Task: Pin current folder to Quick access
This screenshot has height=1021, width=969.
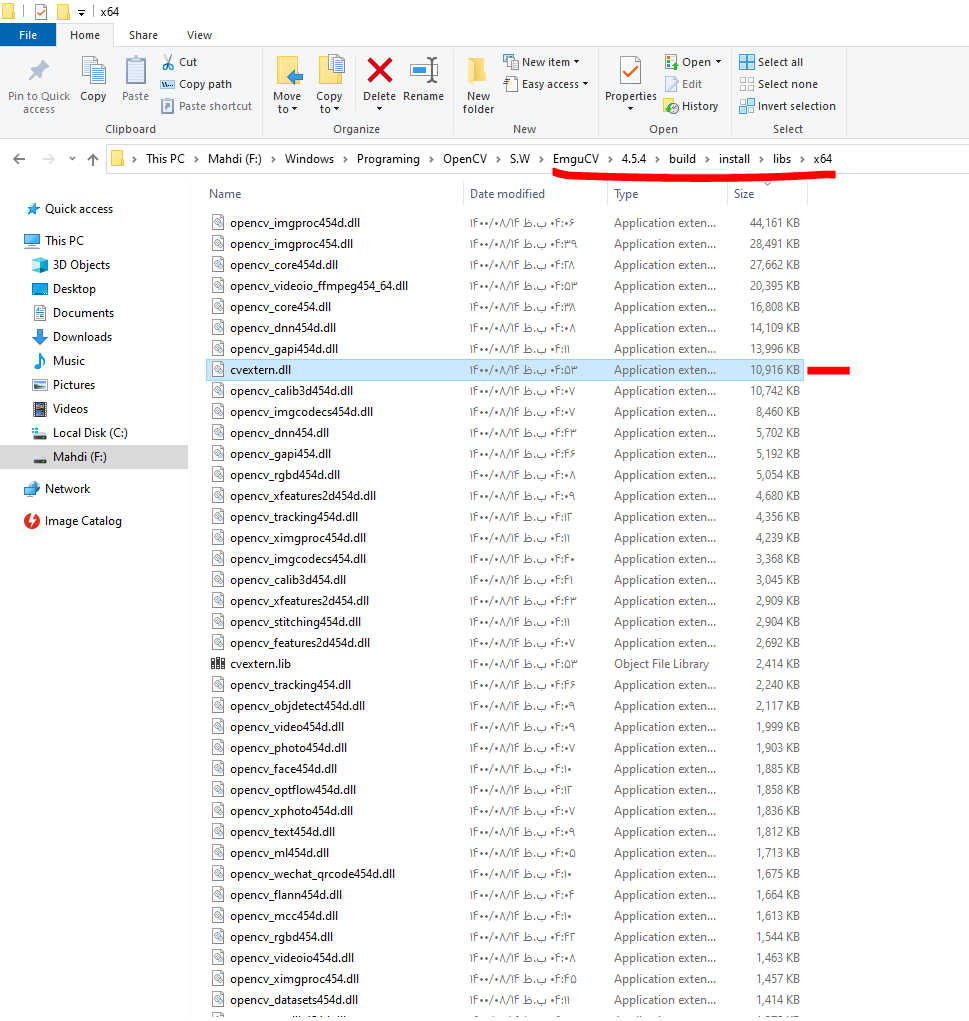Action: point(38,80)
